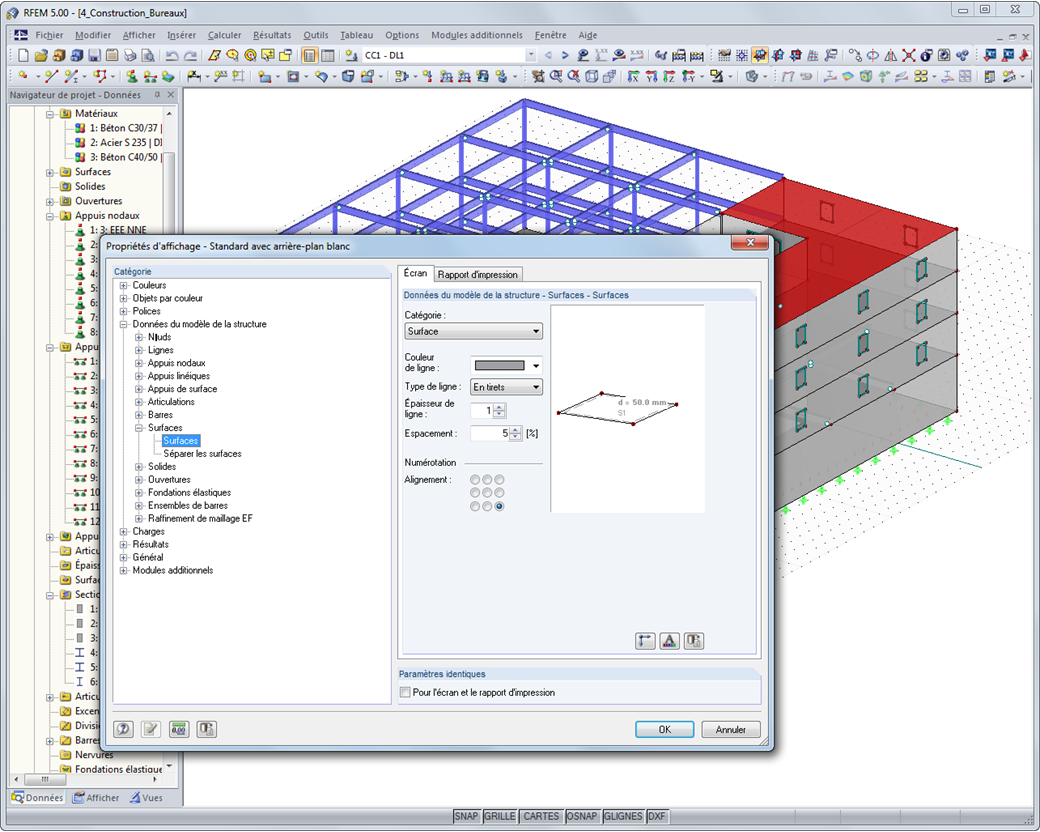Click the new line tool icon
The height and width of the screenshot is (832, 1040).
51,77
